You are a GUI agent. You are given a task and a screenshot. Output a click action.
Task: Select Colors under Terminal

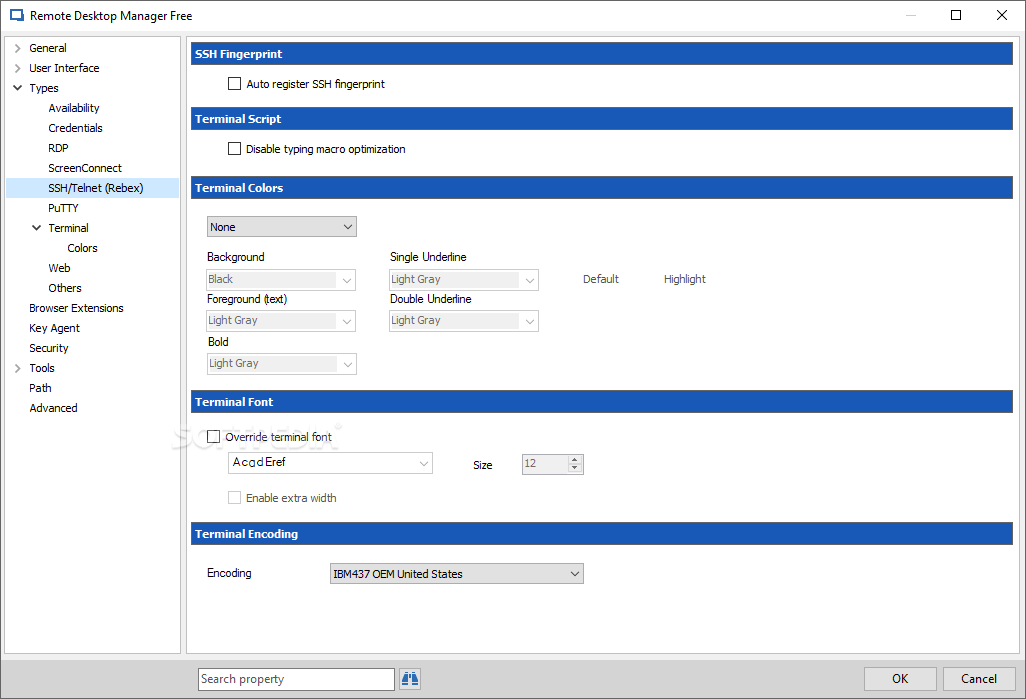coord(82,248)
